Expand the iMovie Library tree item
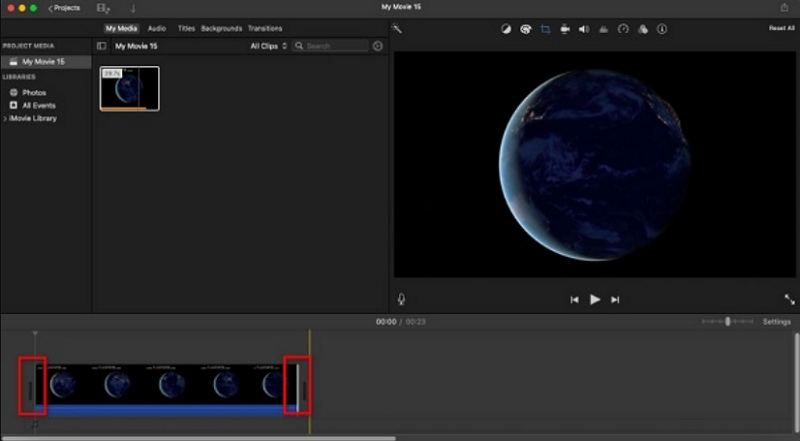The height and width of the screenshot is (441, 800). coord(5,118)
